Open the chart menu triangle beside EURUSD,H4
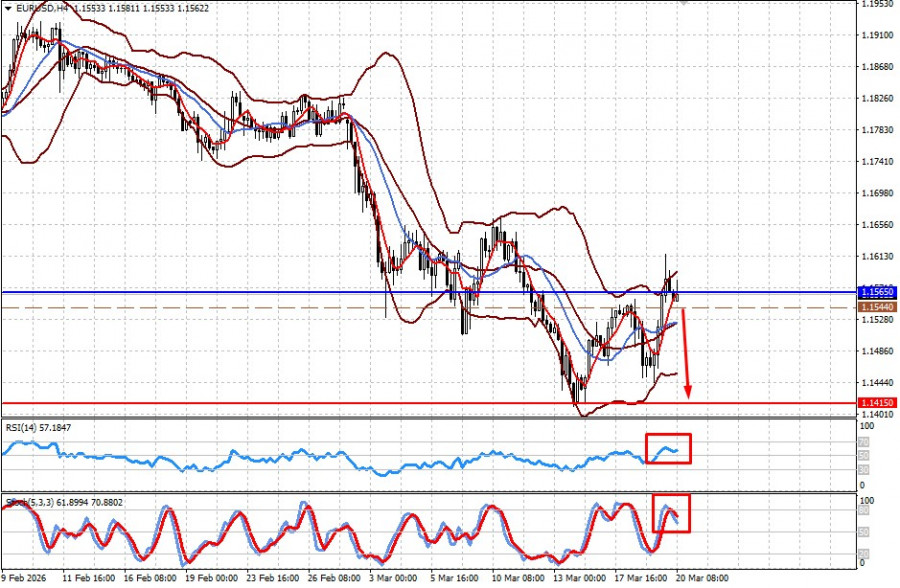This screenshot has width=900, height=588. [7, 9]
